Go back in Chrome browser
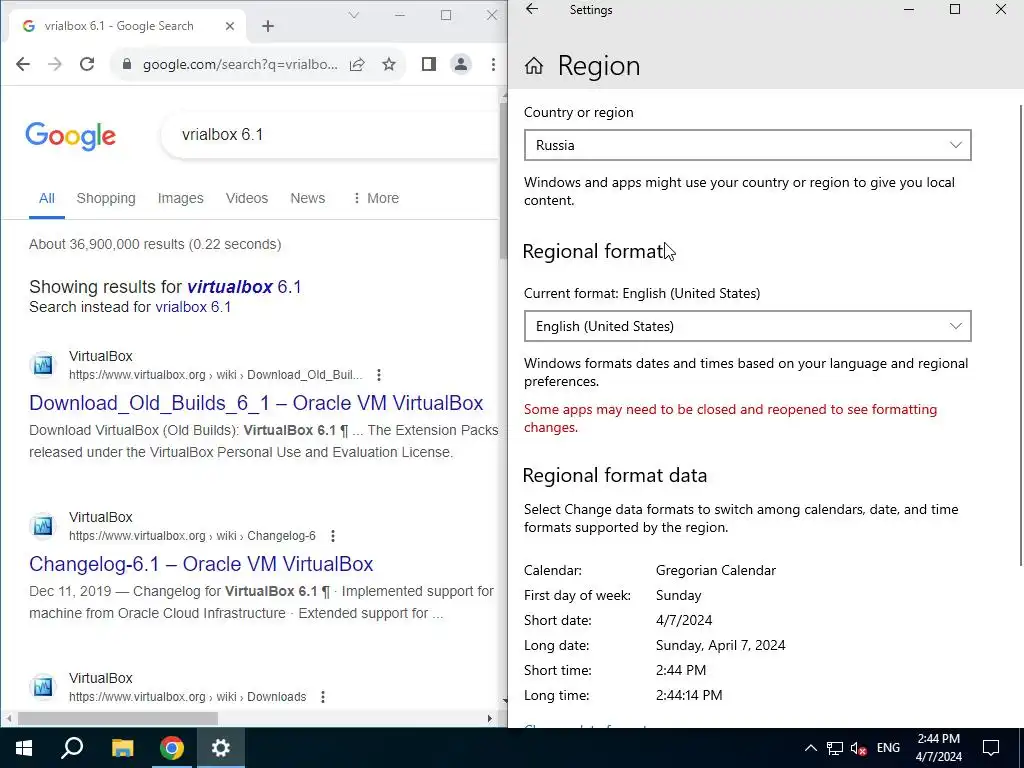The image size is (1024, 768). pyautogui.click(x=23, y=64)
